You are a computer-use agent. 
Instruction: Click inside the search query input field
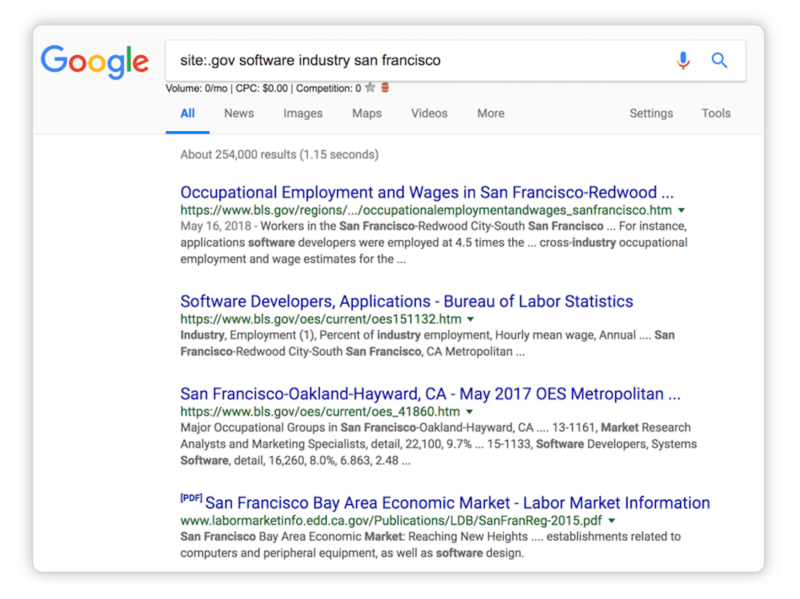pos(400,60)
